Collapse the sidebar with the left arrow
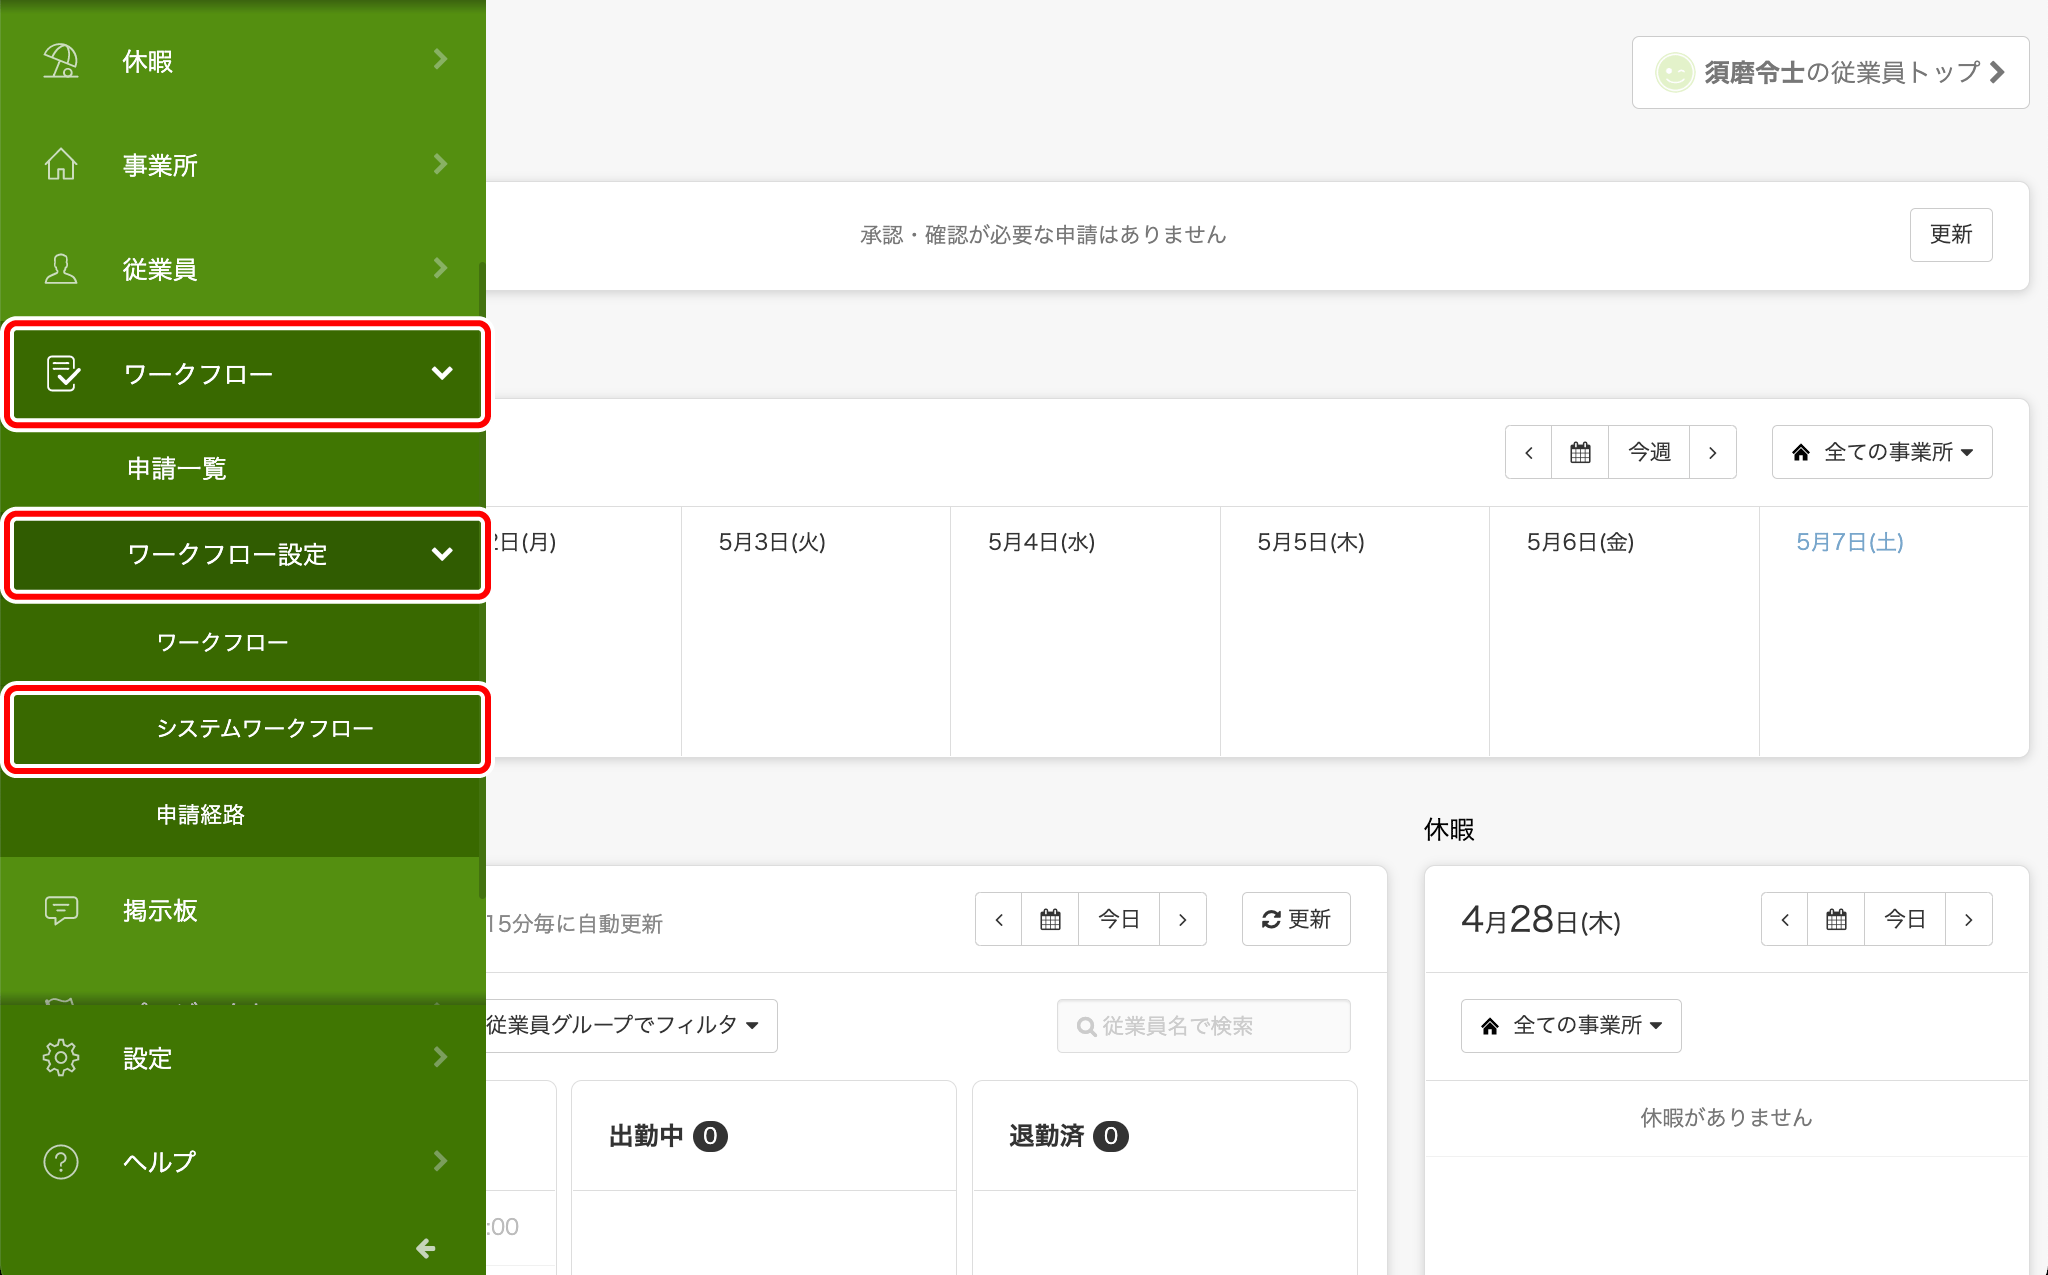Viewport: 2048px width, 1275px height. (x=426, y=1248)
